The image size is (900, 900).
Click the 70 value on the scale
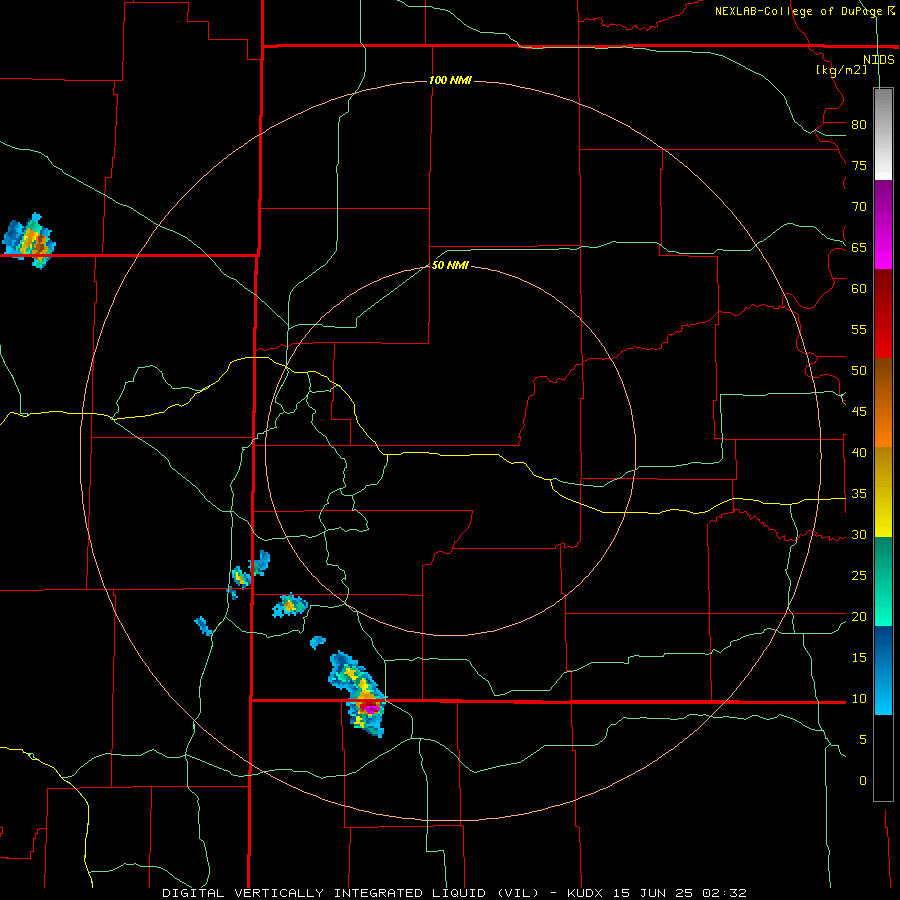click(x=859, y=207)
